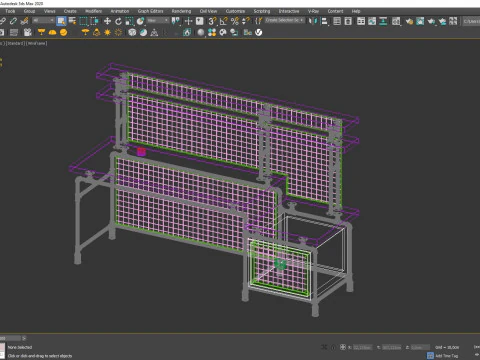Click the X coordinate input field
This screenshot has width=480, height=360.
point(362,347)
